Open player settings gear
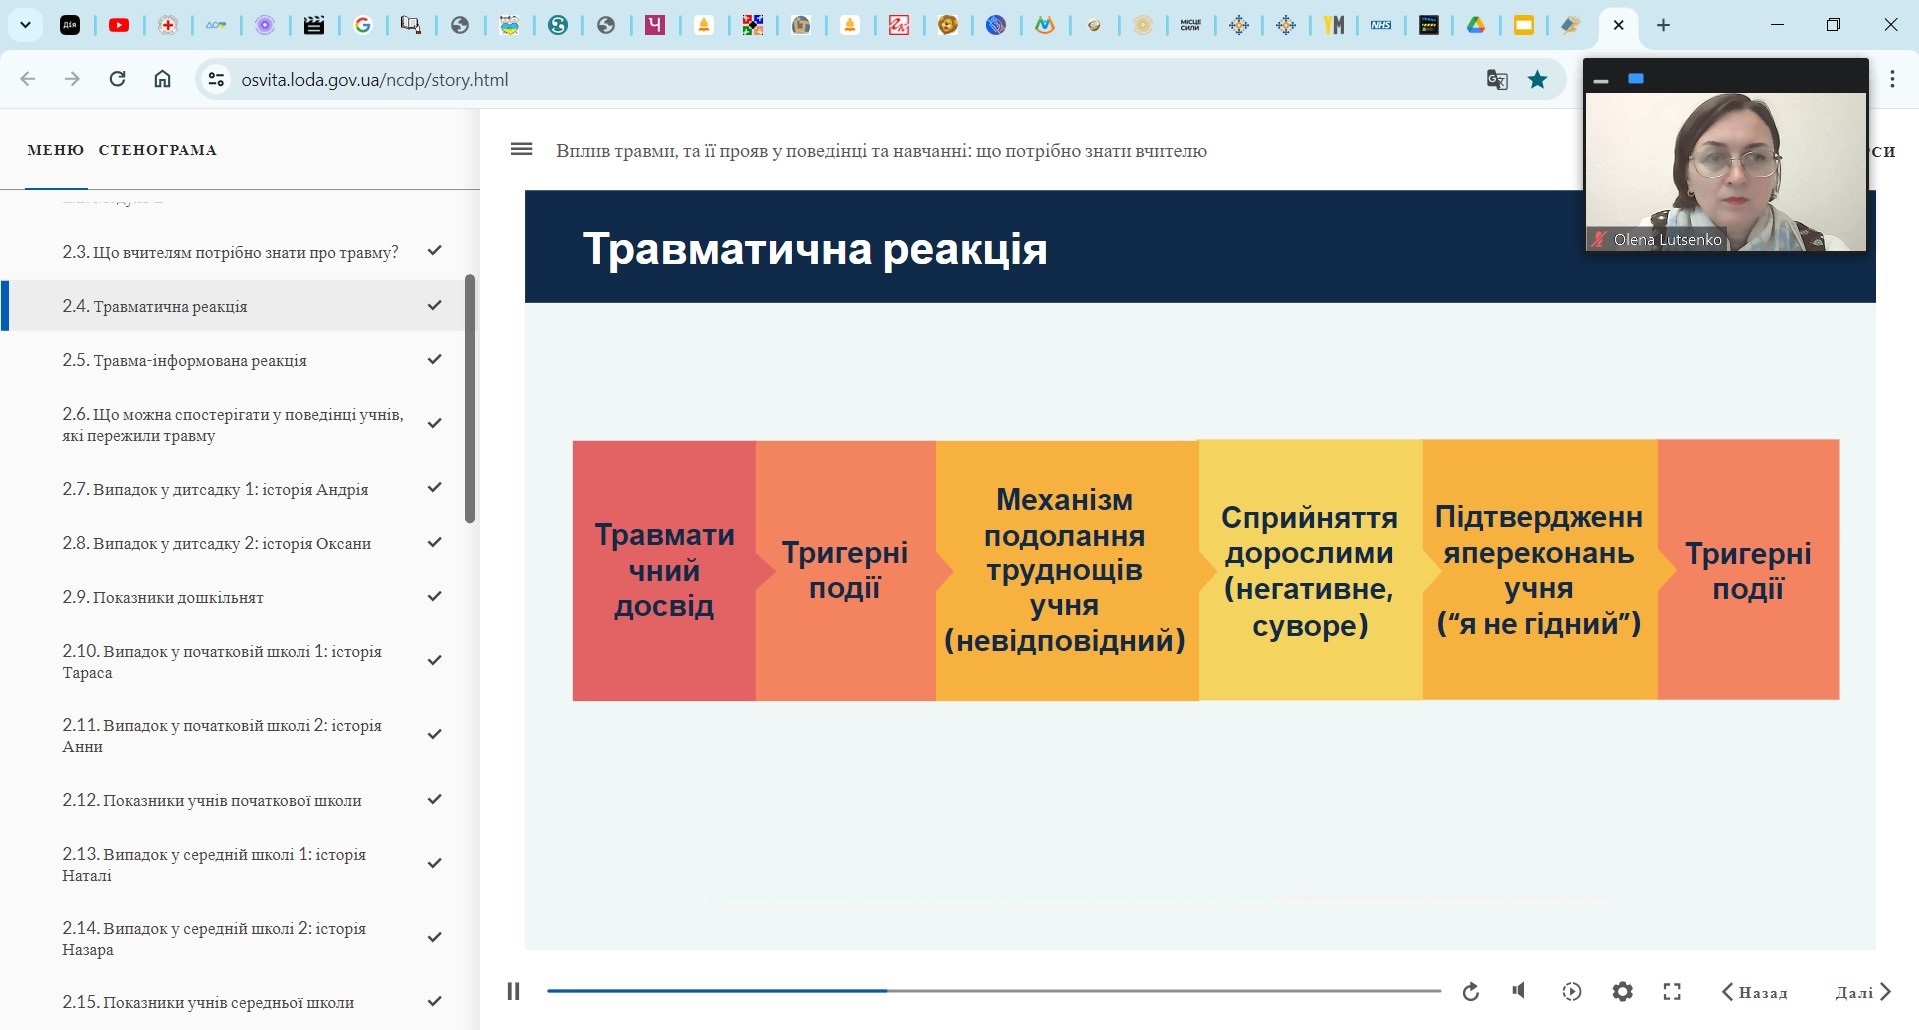Screen dimensions: 1919x1030 (x=1622, y=991)
